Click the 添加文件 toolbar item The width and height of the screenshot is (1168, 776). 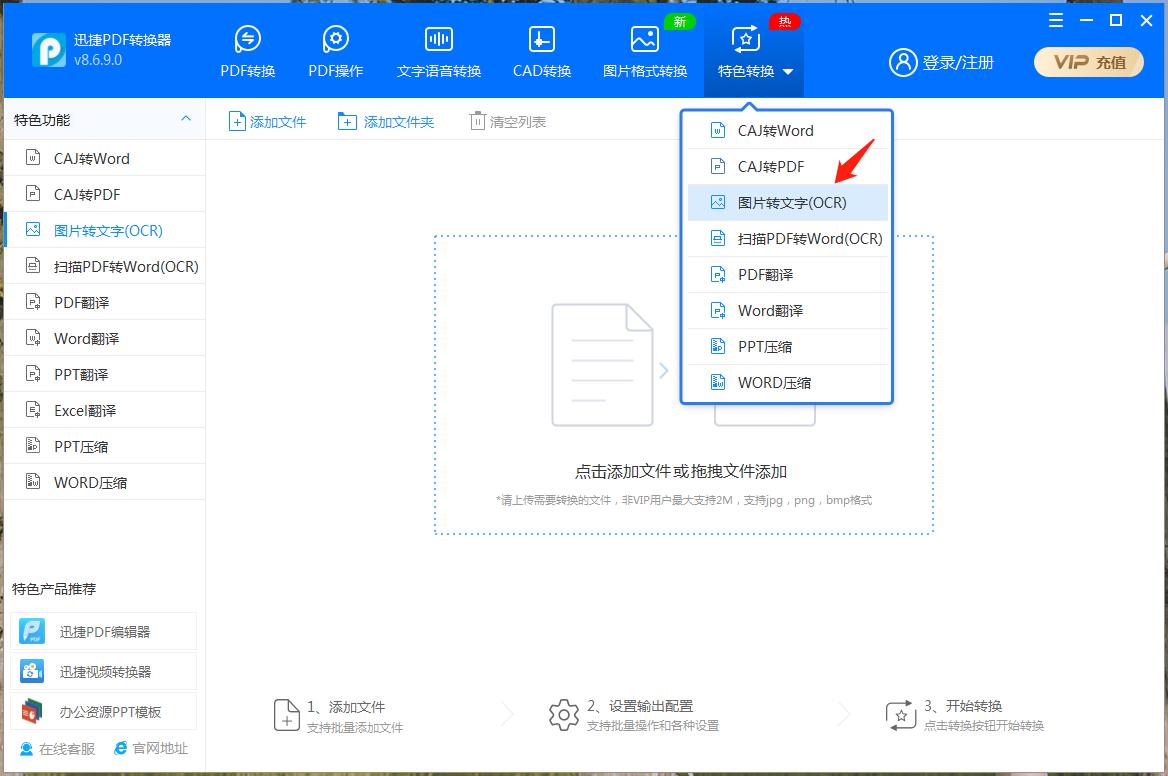coord(267,120)
